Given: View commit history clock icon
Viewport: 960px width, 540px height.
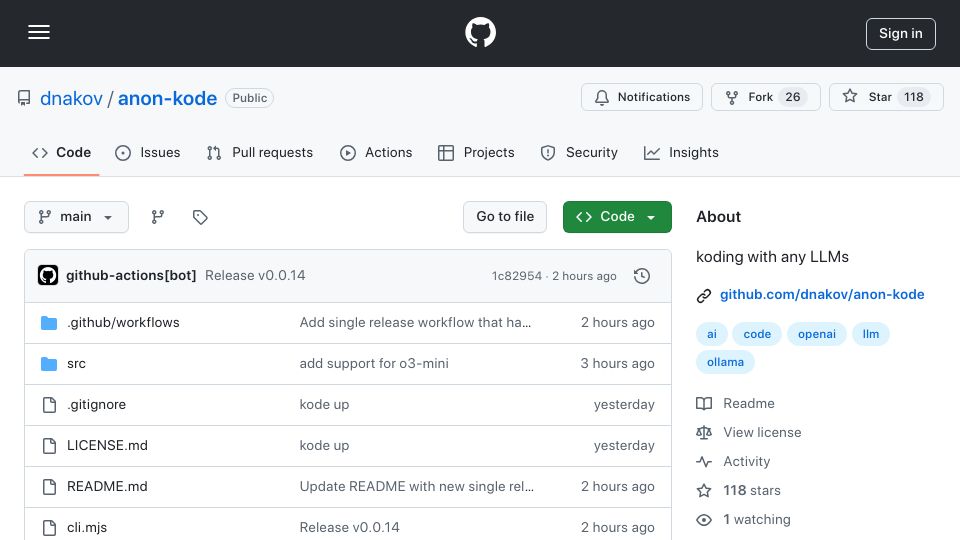Looking at the screenshot, I should (x=642, y=276).
